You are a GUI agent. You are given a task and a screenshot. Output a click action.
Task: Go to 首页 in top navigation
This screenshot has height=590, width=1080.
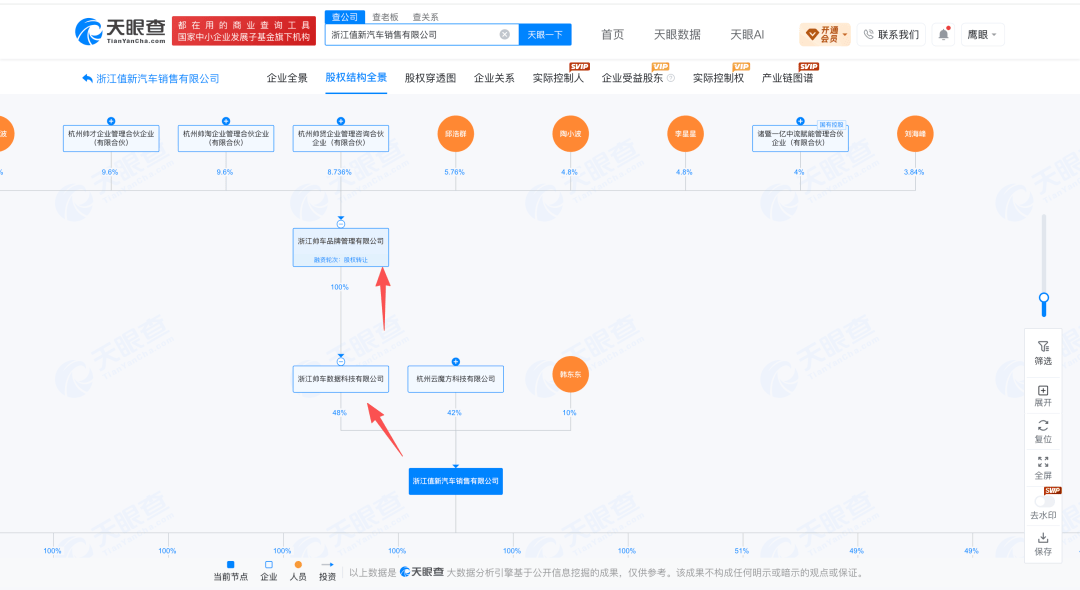tap(612, 34)
